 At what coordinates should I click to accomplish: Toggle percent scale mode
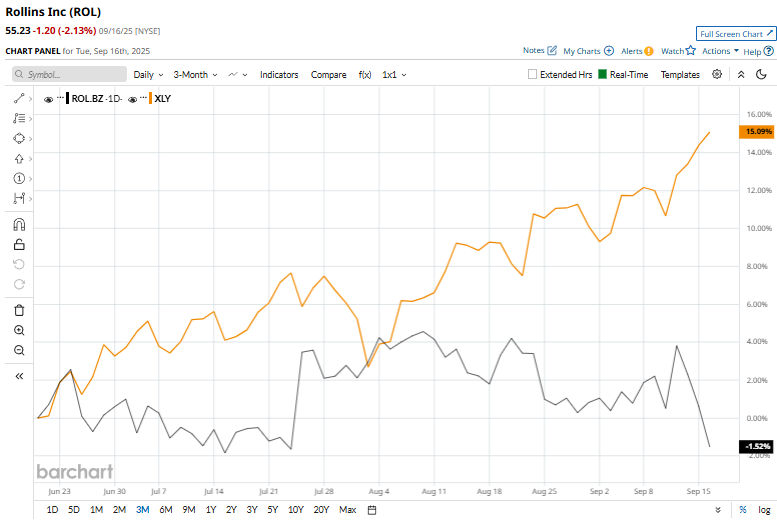[x=743, y=510]
